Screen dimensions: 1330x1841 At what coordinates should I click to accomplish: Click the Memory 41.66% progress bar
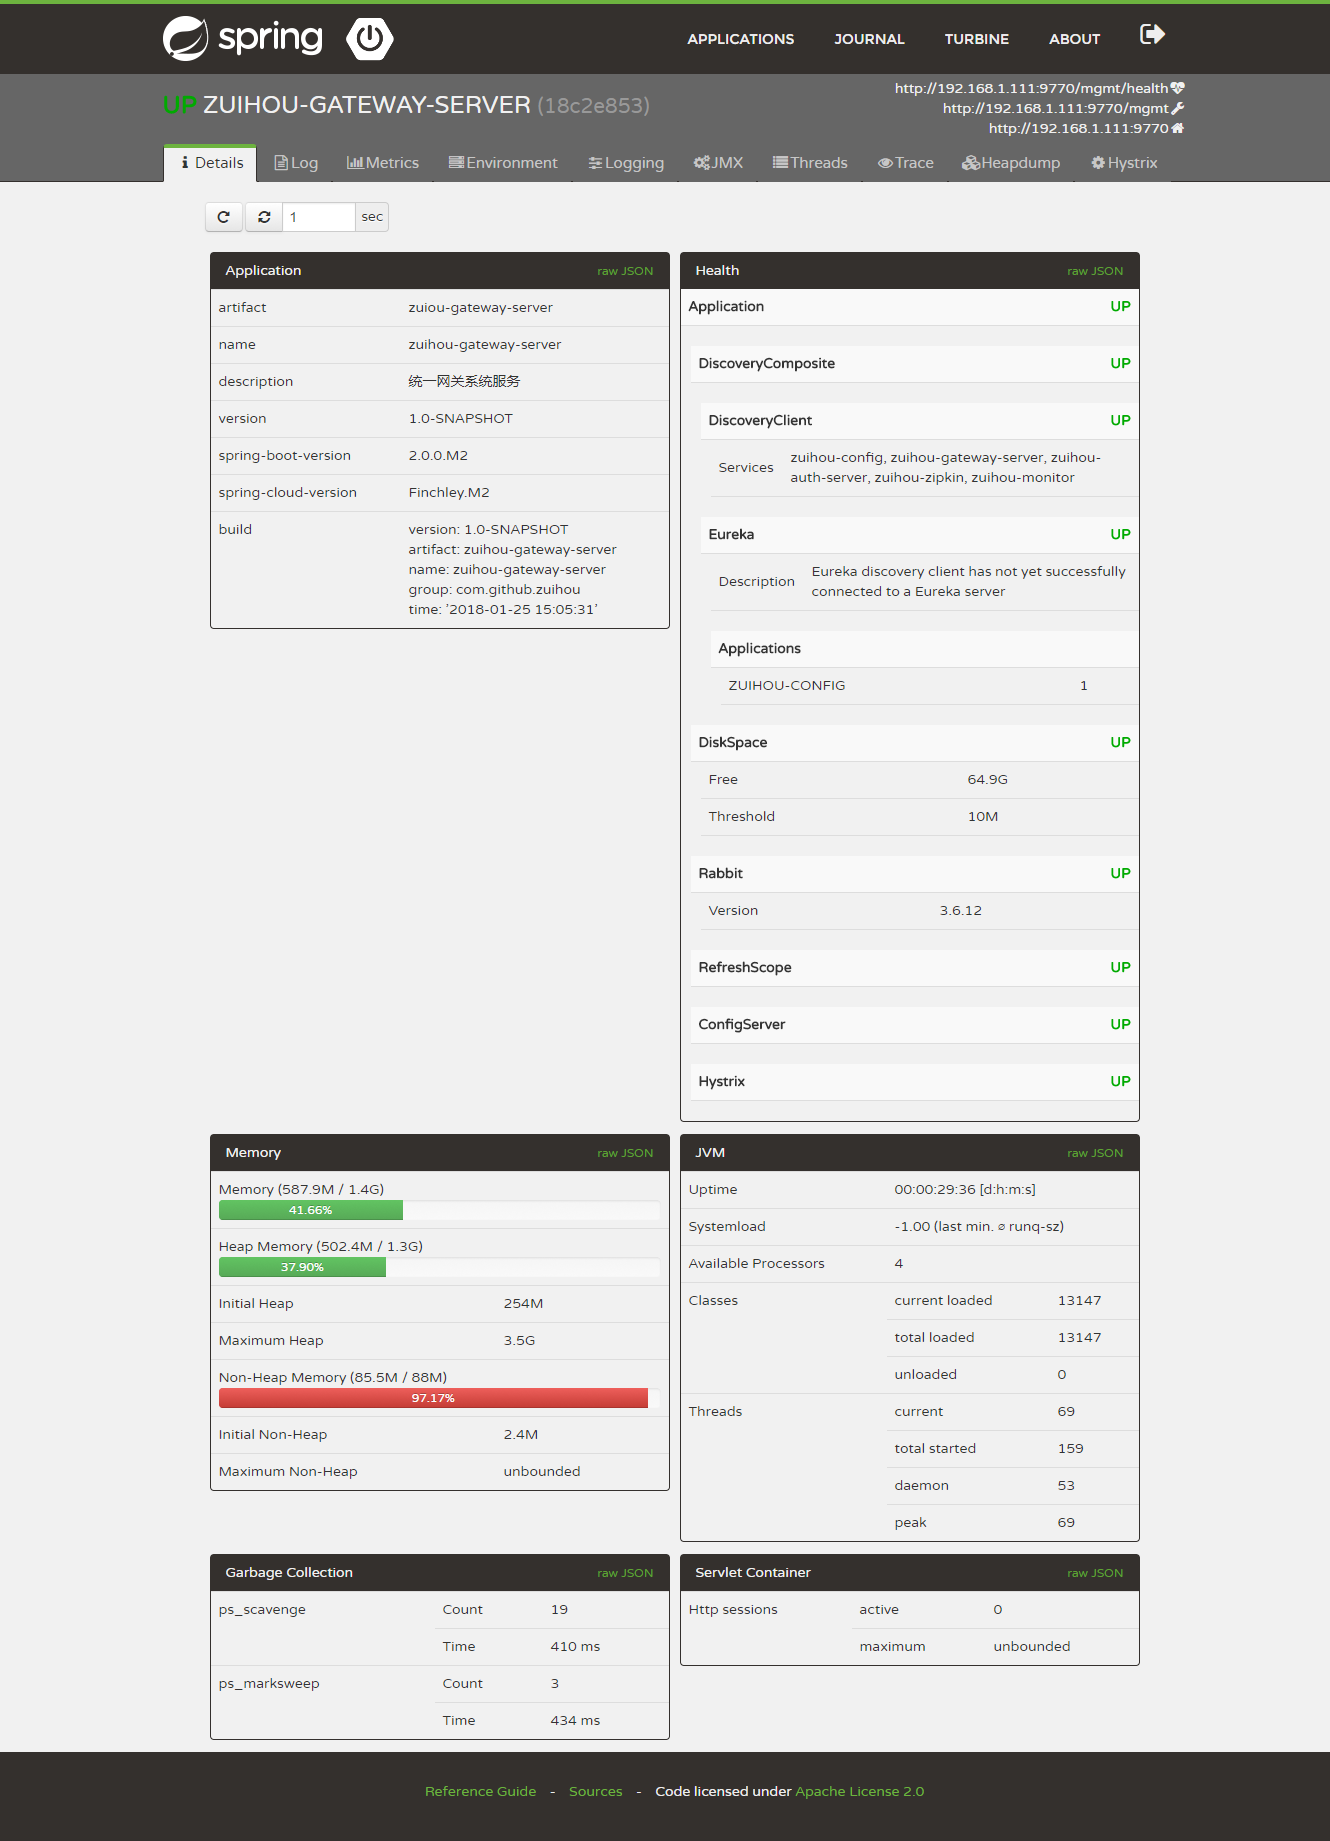(x=311, y=1210)
